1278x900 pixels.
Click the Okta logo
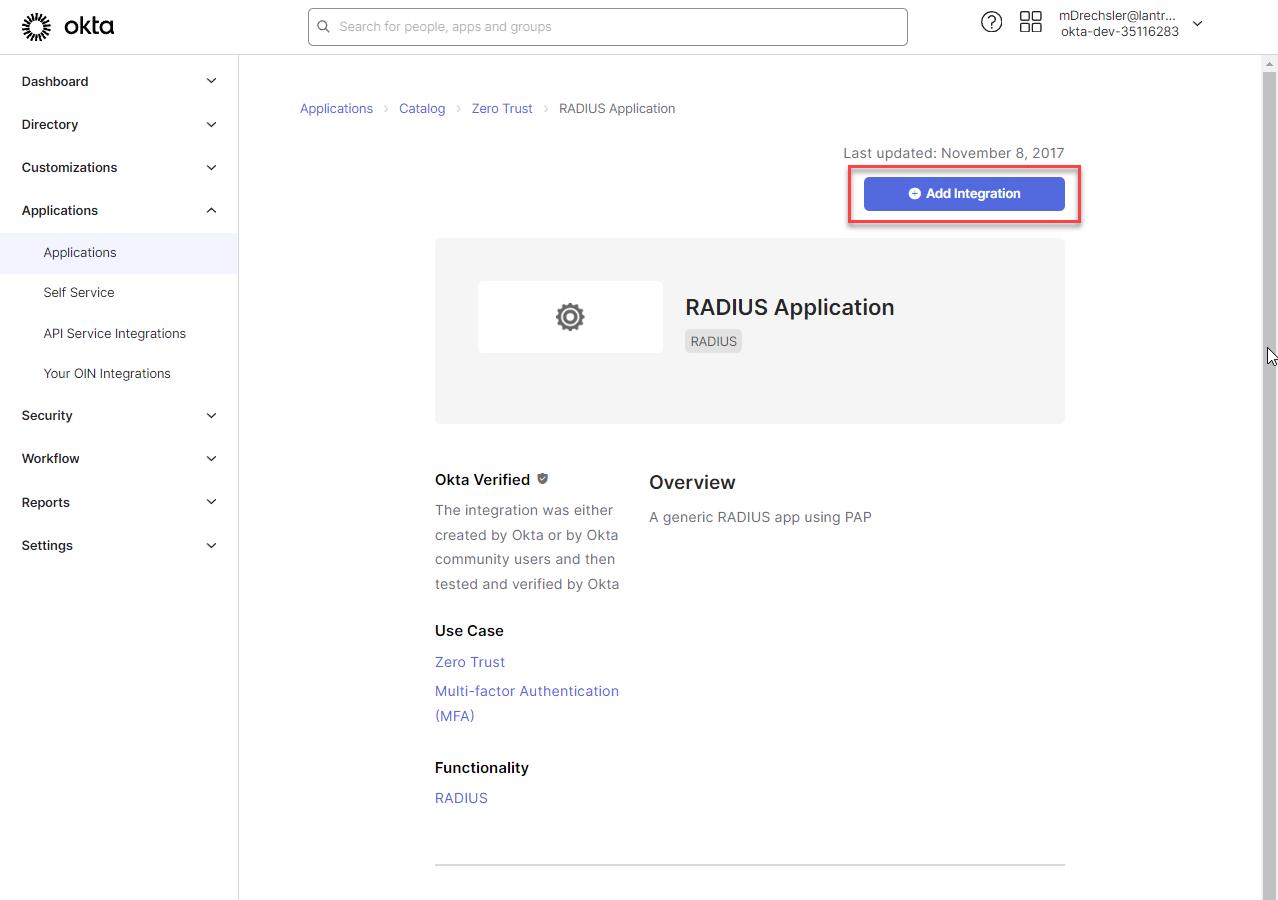(68, 27)
